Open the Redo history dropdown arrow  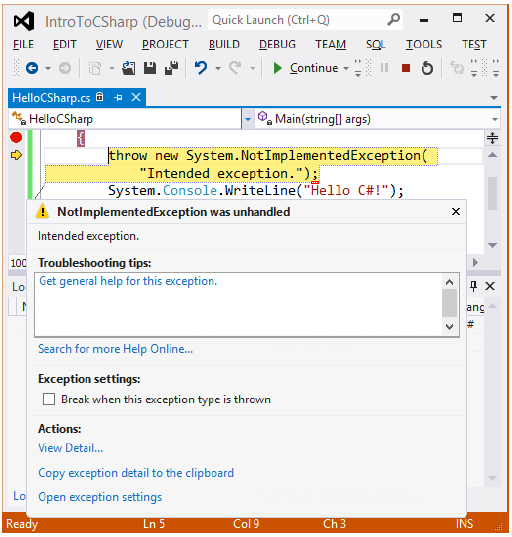(252, 68)
